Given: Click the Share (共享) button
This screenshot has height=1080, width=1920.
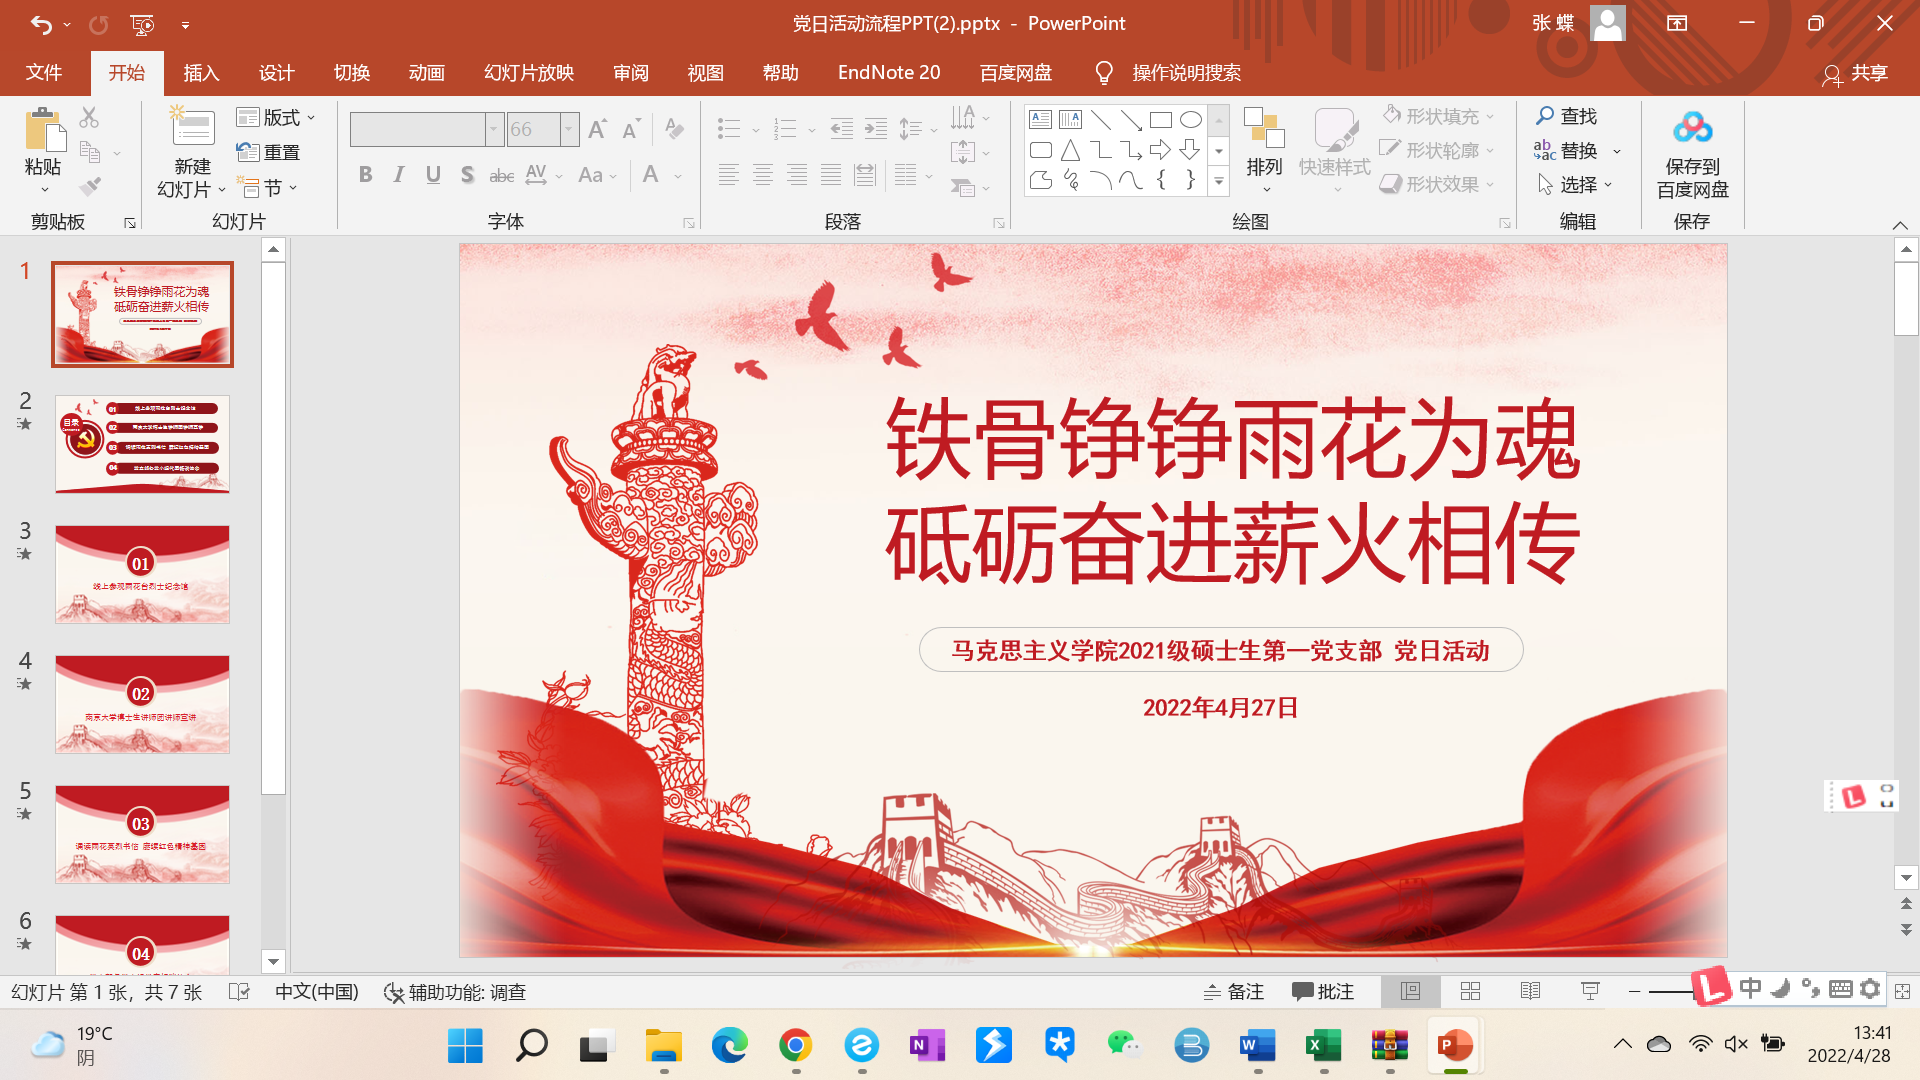Looking at the screenshot, I should point(1856,73).
